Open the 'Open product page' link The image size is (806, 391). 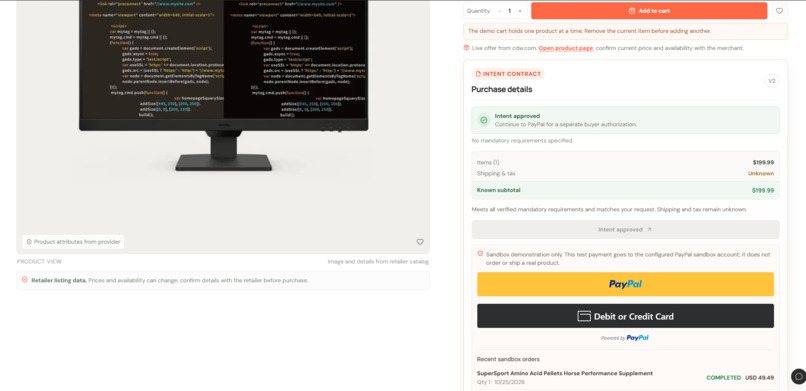click(x=565, y=48)
